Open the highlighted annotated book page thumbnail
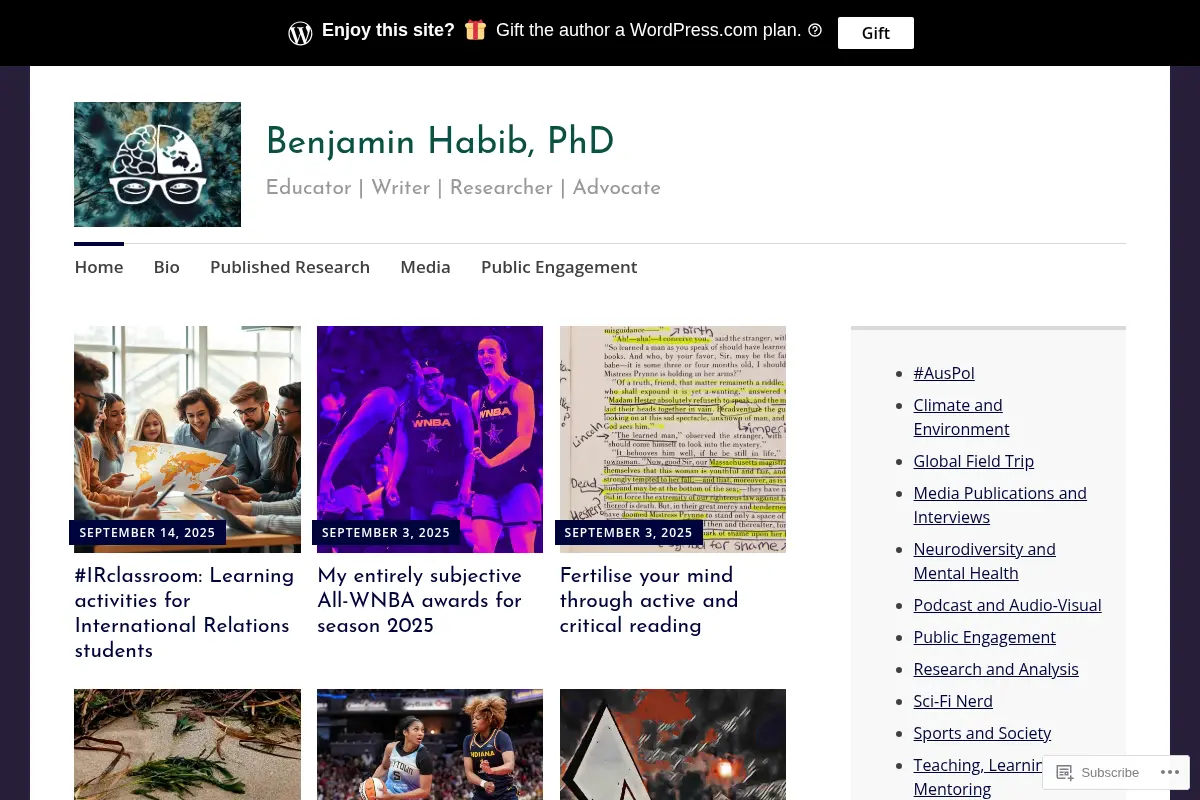Viewport: 1200px width, 800px height. (673, 439)
